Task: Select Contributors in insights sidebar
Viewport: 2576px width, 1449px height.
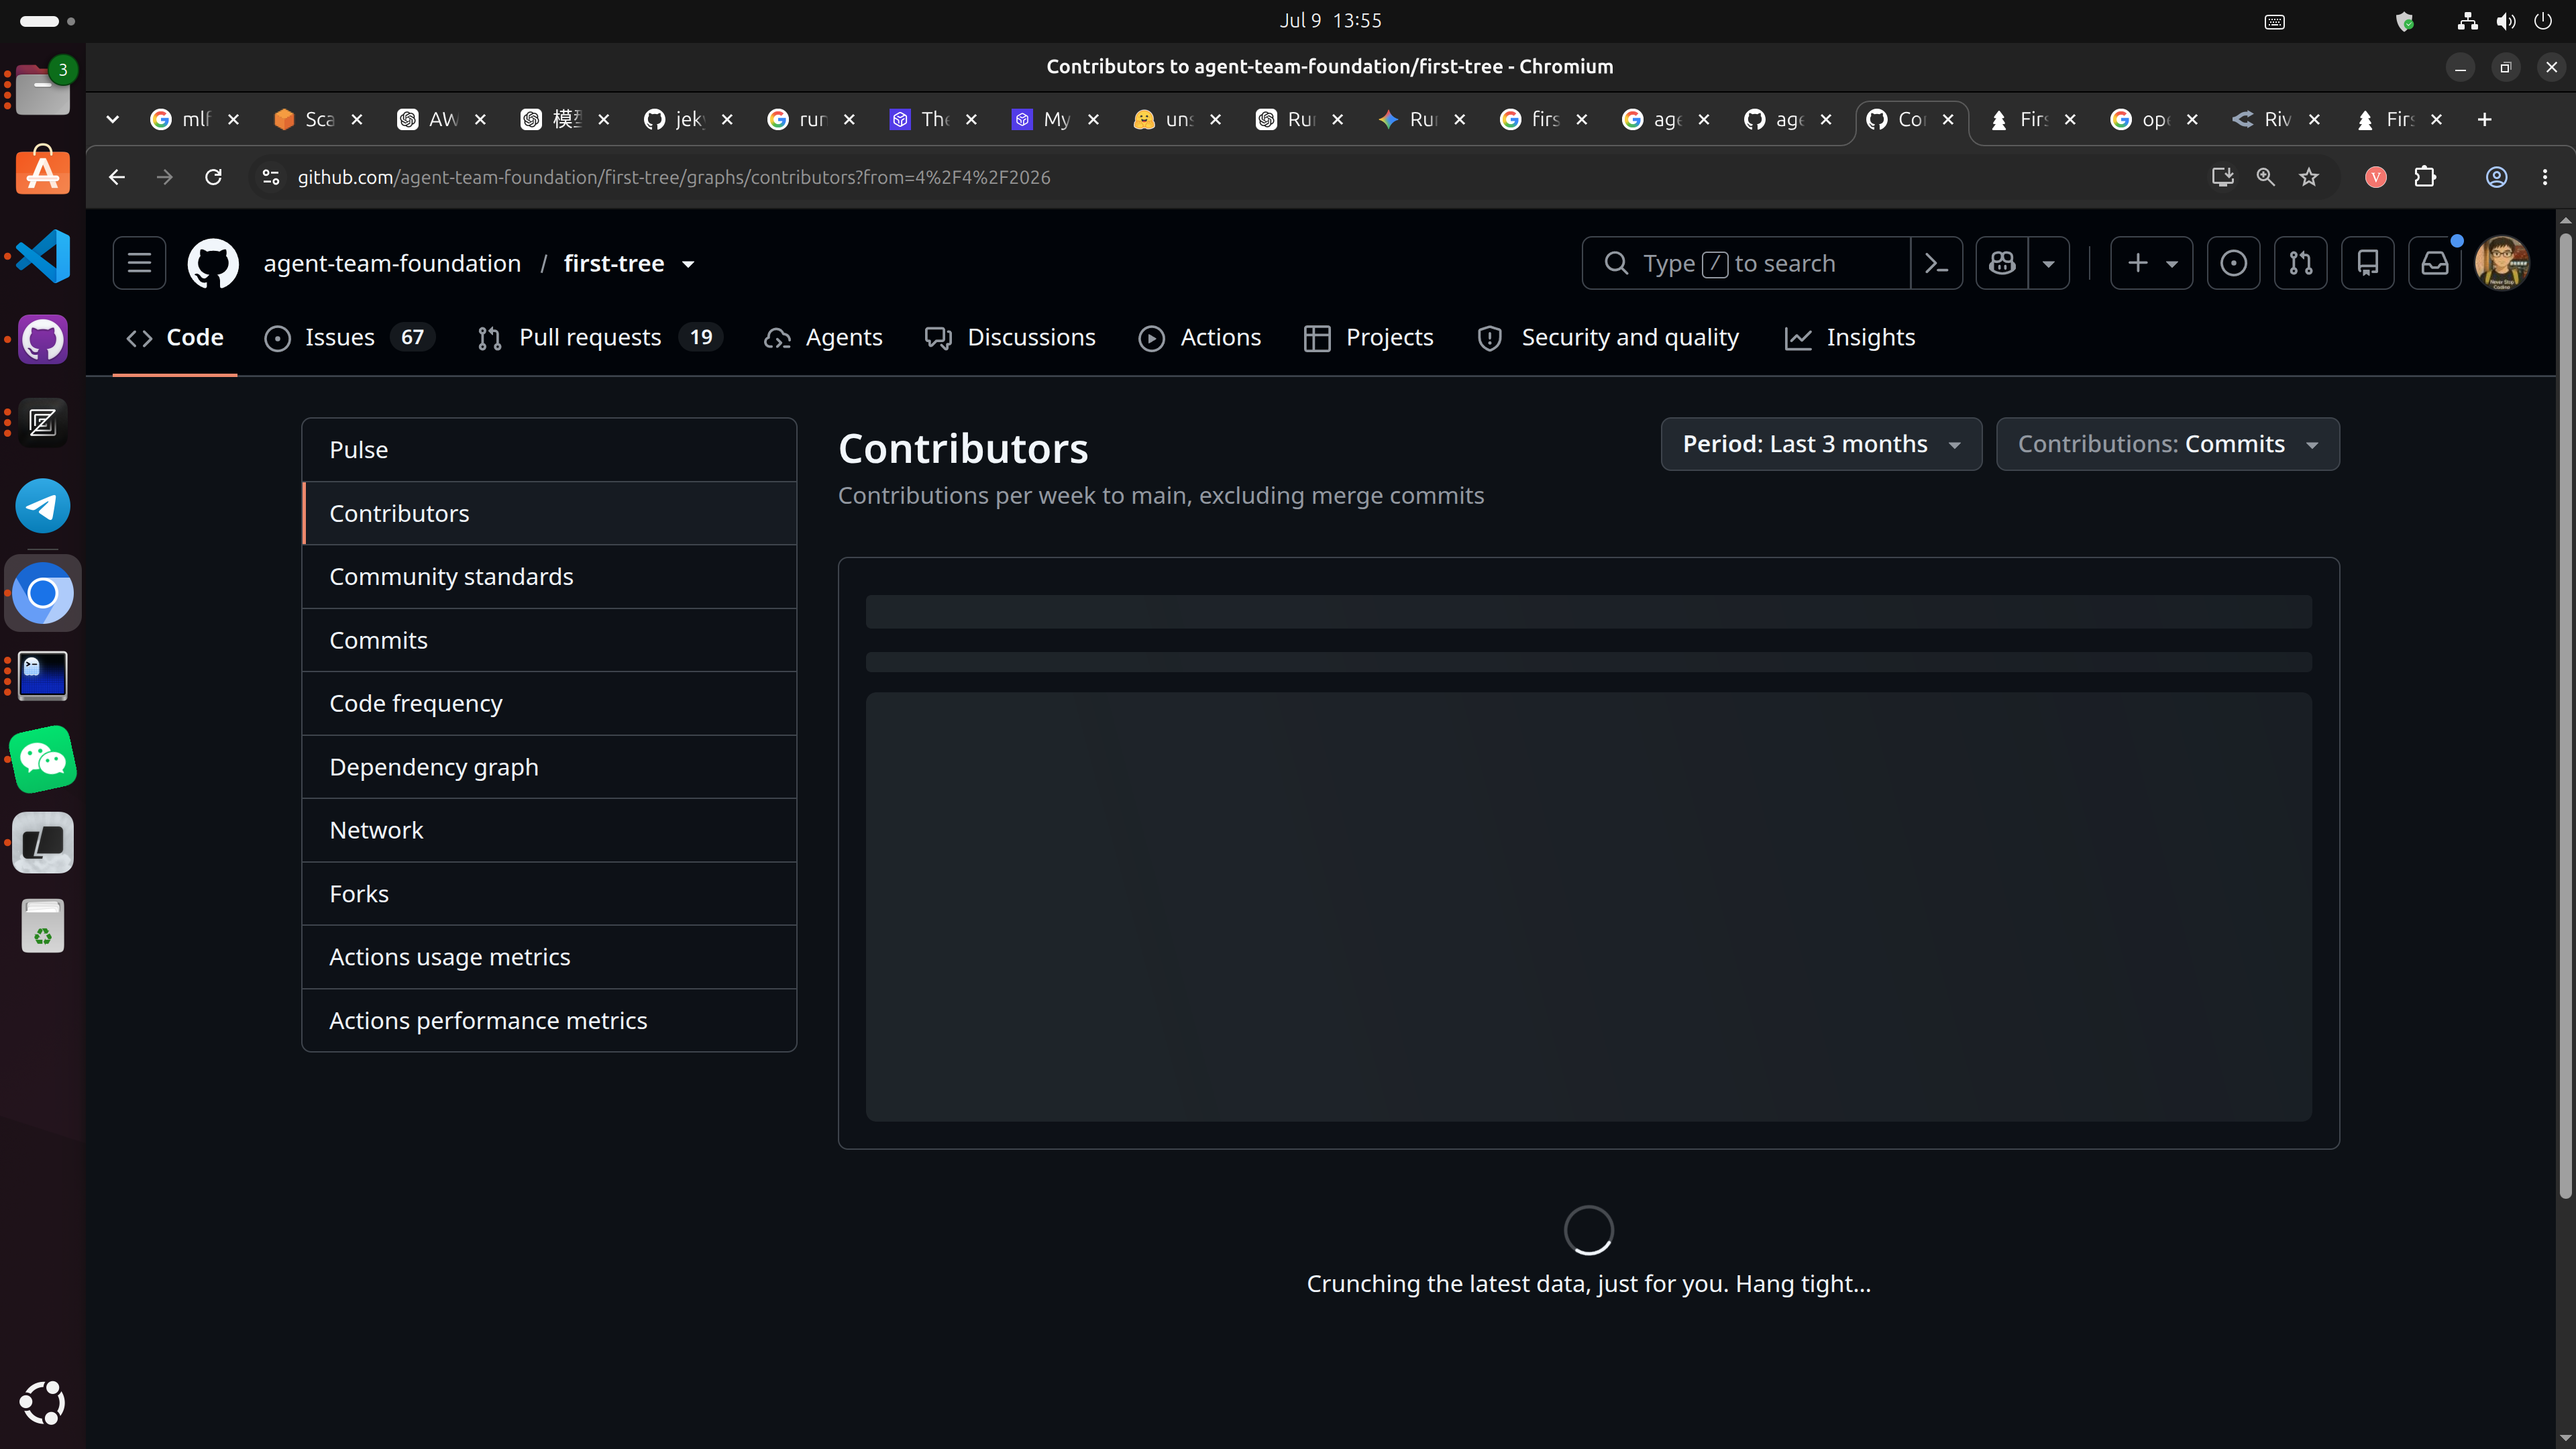Action: 549,513
